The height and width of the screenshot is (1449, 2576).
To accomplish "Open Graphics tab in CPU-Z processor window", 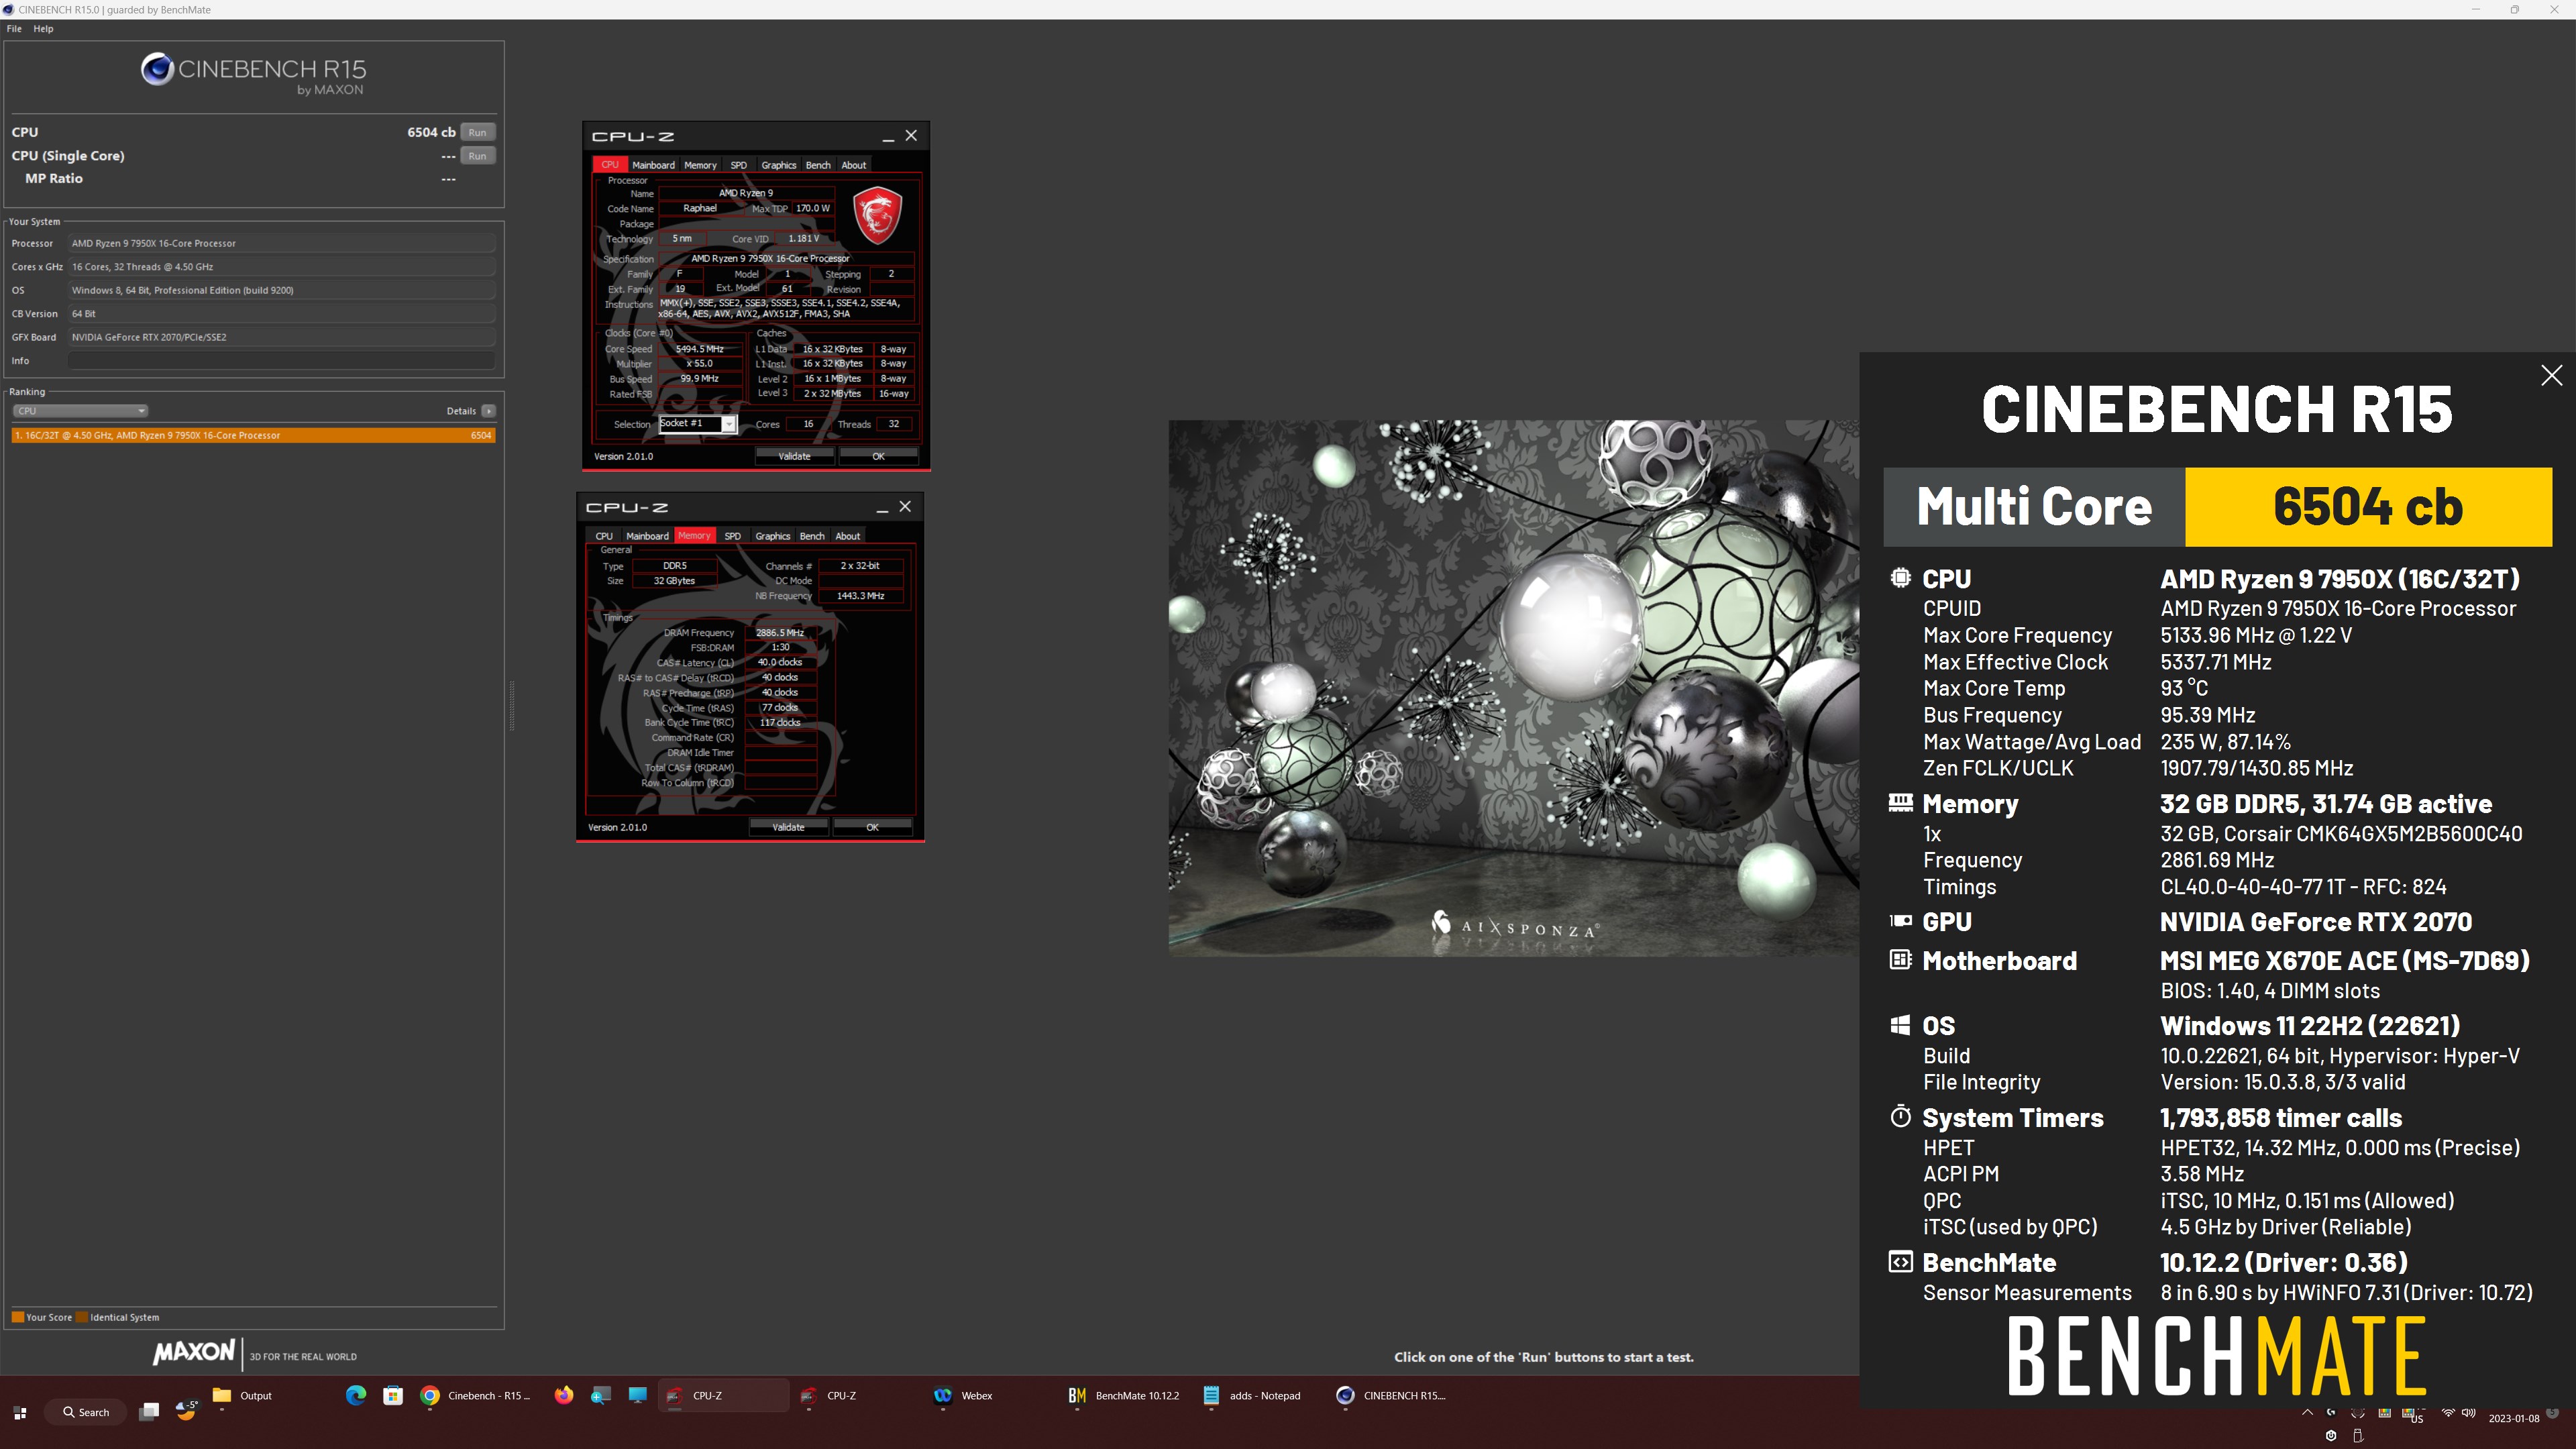I will 778,165.
